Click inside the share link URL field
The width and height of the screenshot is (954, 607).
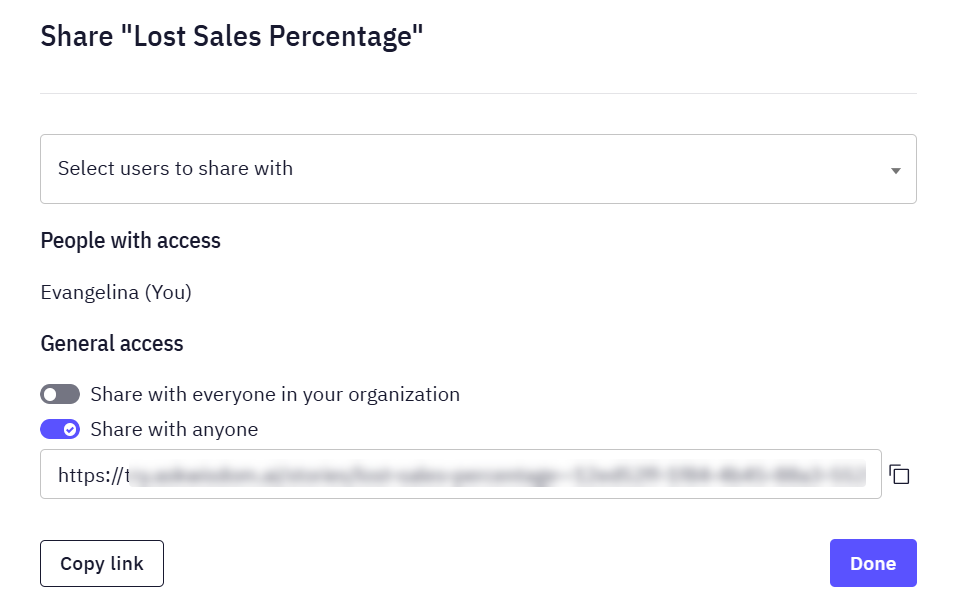click(x=461, y=474)
